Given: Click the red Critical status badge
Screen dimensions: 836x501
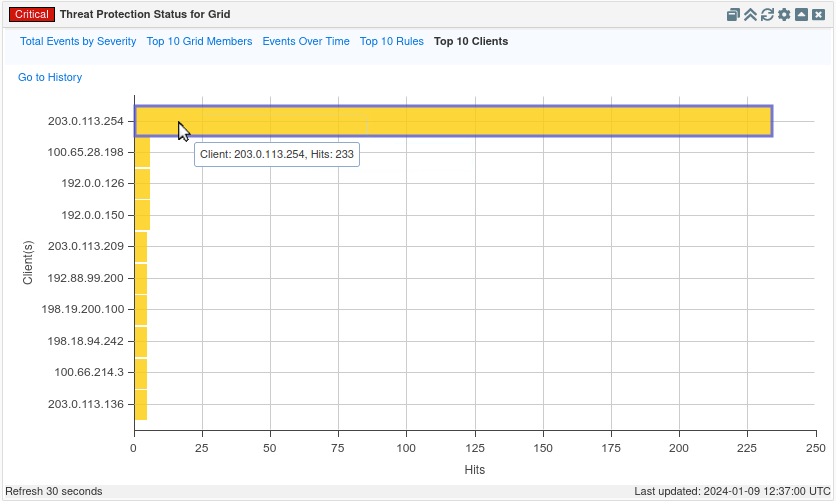Looking at the screenshot, I should coord(30,15).
